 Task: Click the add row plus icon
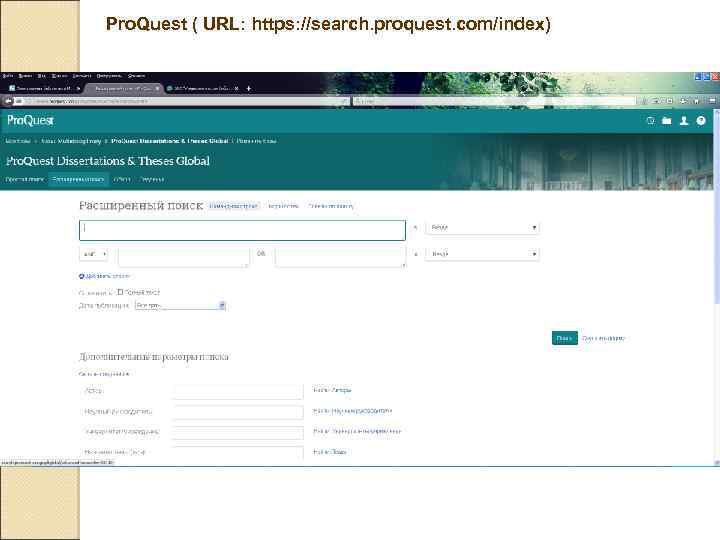click(81, 276)
